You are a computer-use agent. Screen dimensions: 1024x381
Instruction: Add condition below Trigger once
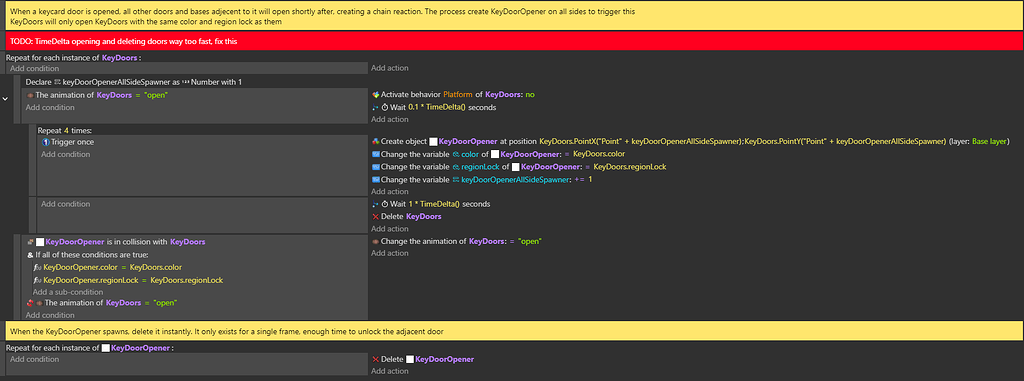pyautogui.click(x=65, y=154)
